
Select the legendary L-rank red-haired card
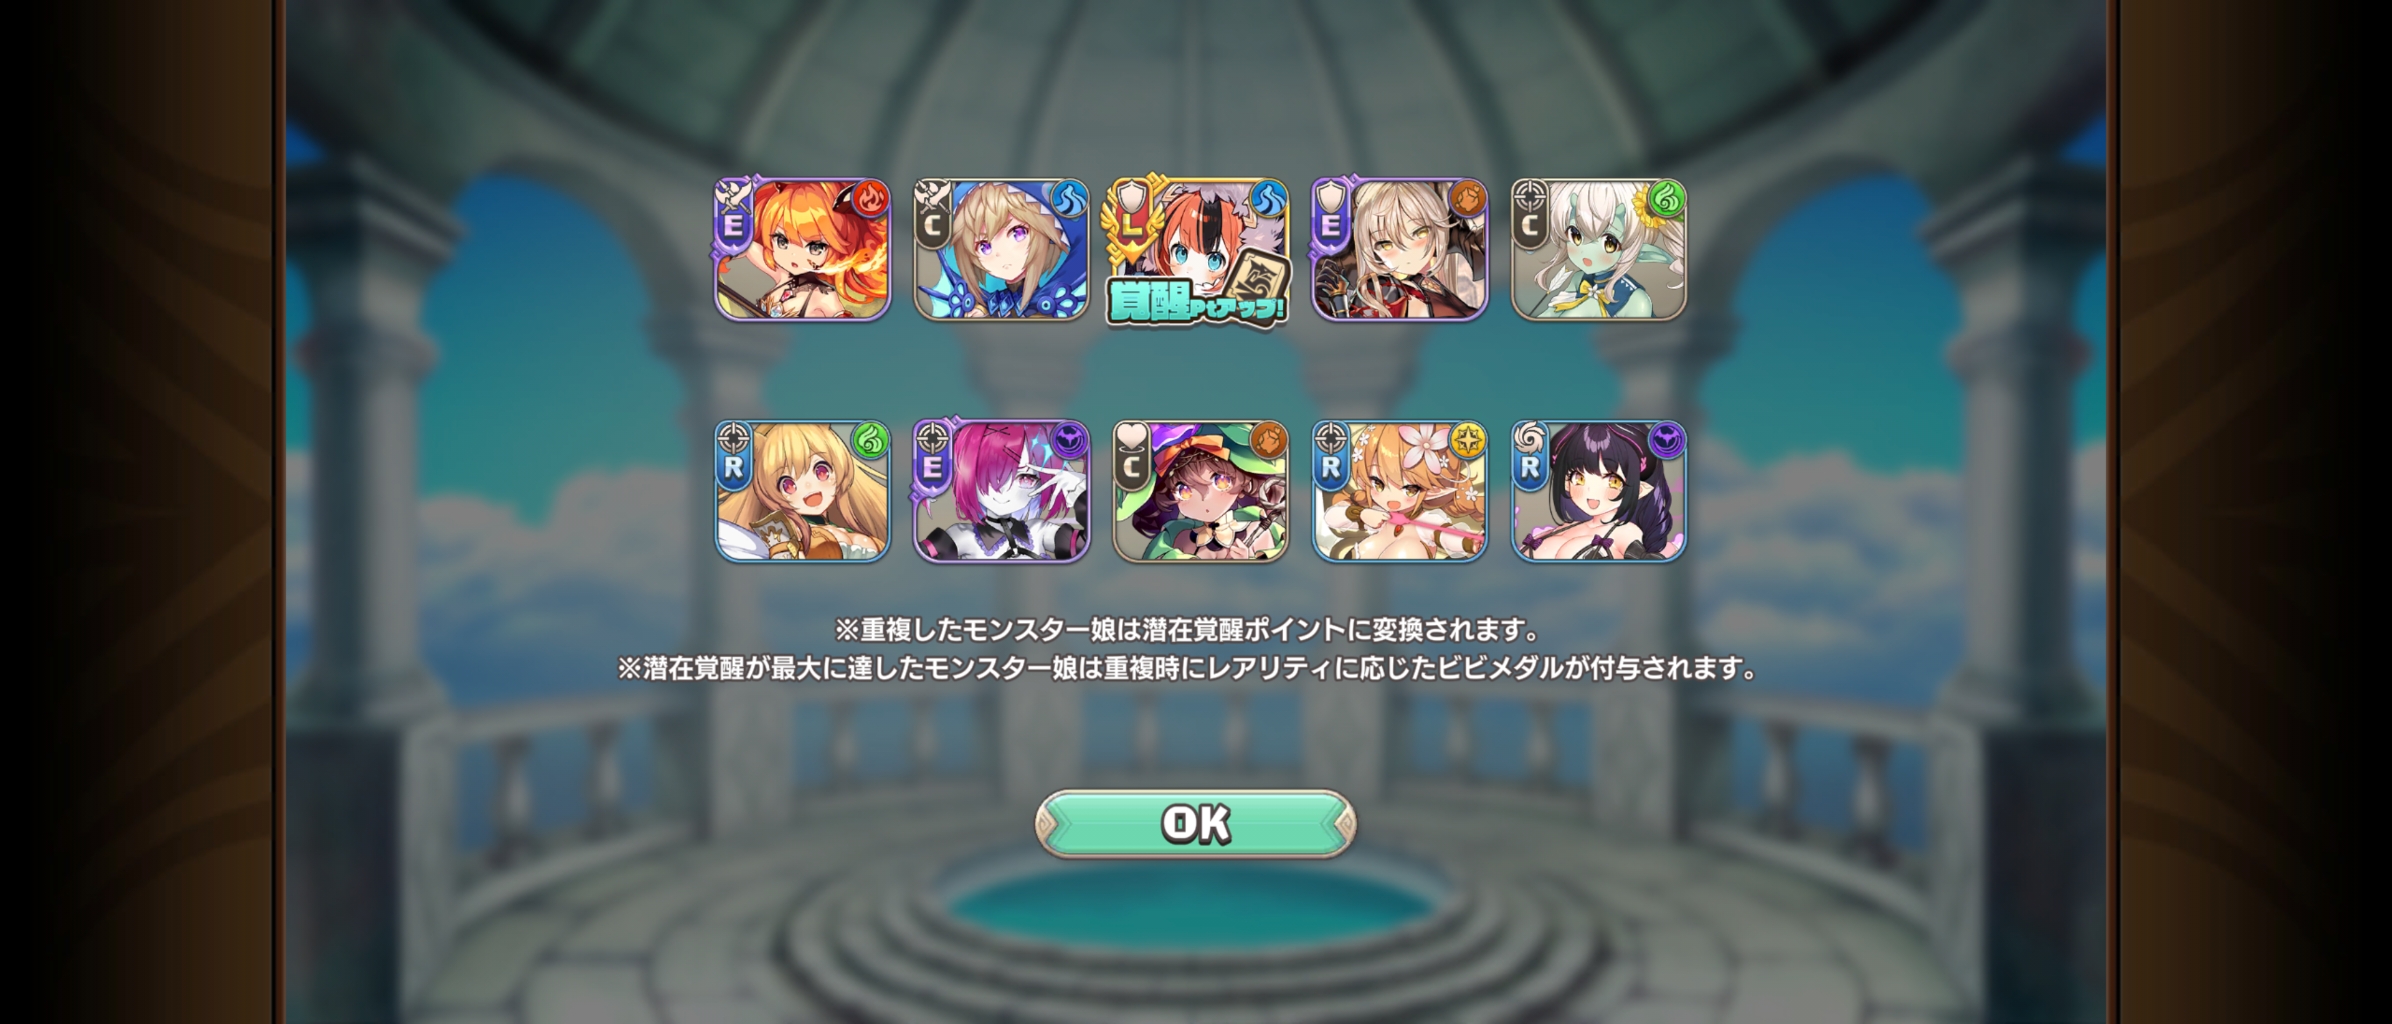pos(1198,250)
